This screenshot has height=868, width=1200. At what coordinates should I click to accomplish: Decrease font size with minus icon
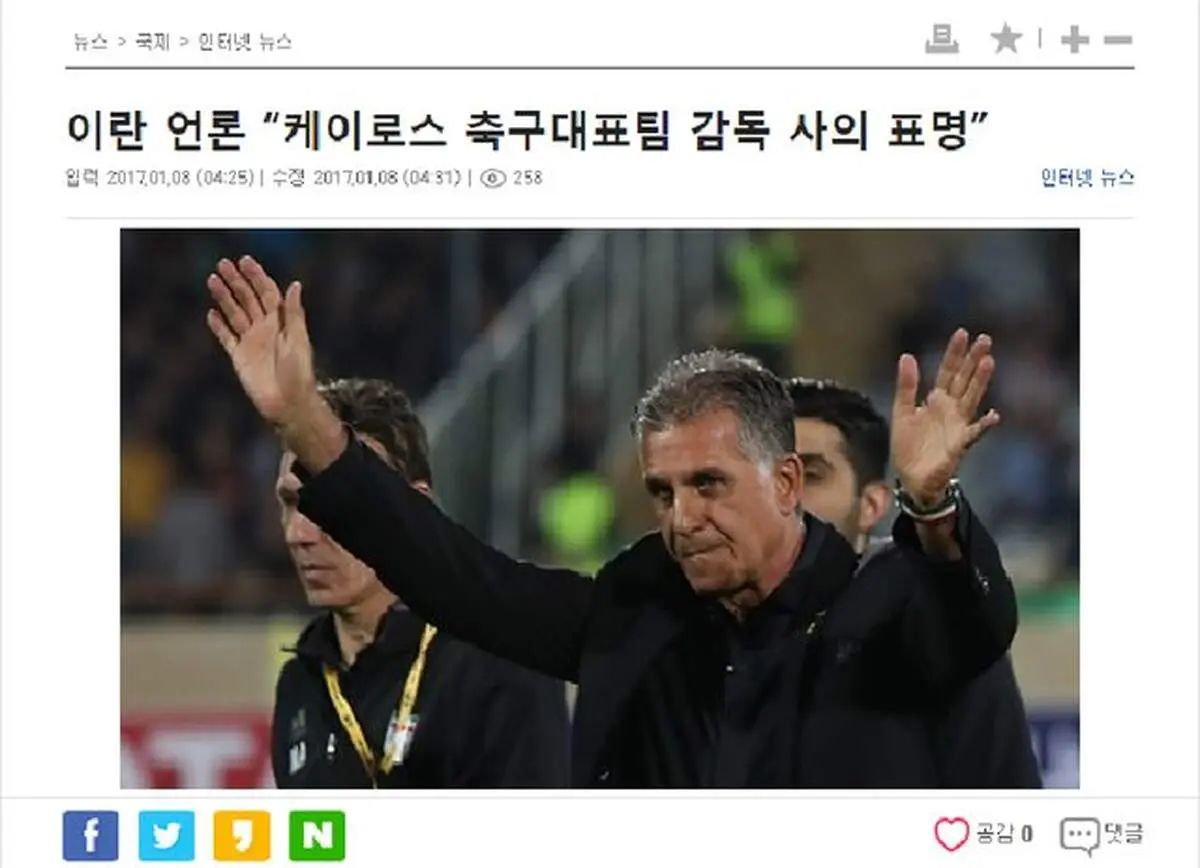click(1118, 40)
